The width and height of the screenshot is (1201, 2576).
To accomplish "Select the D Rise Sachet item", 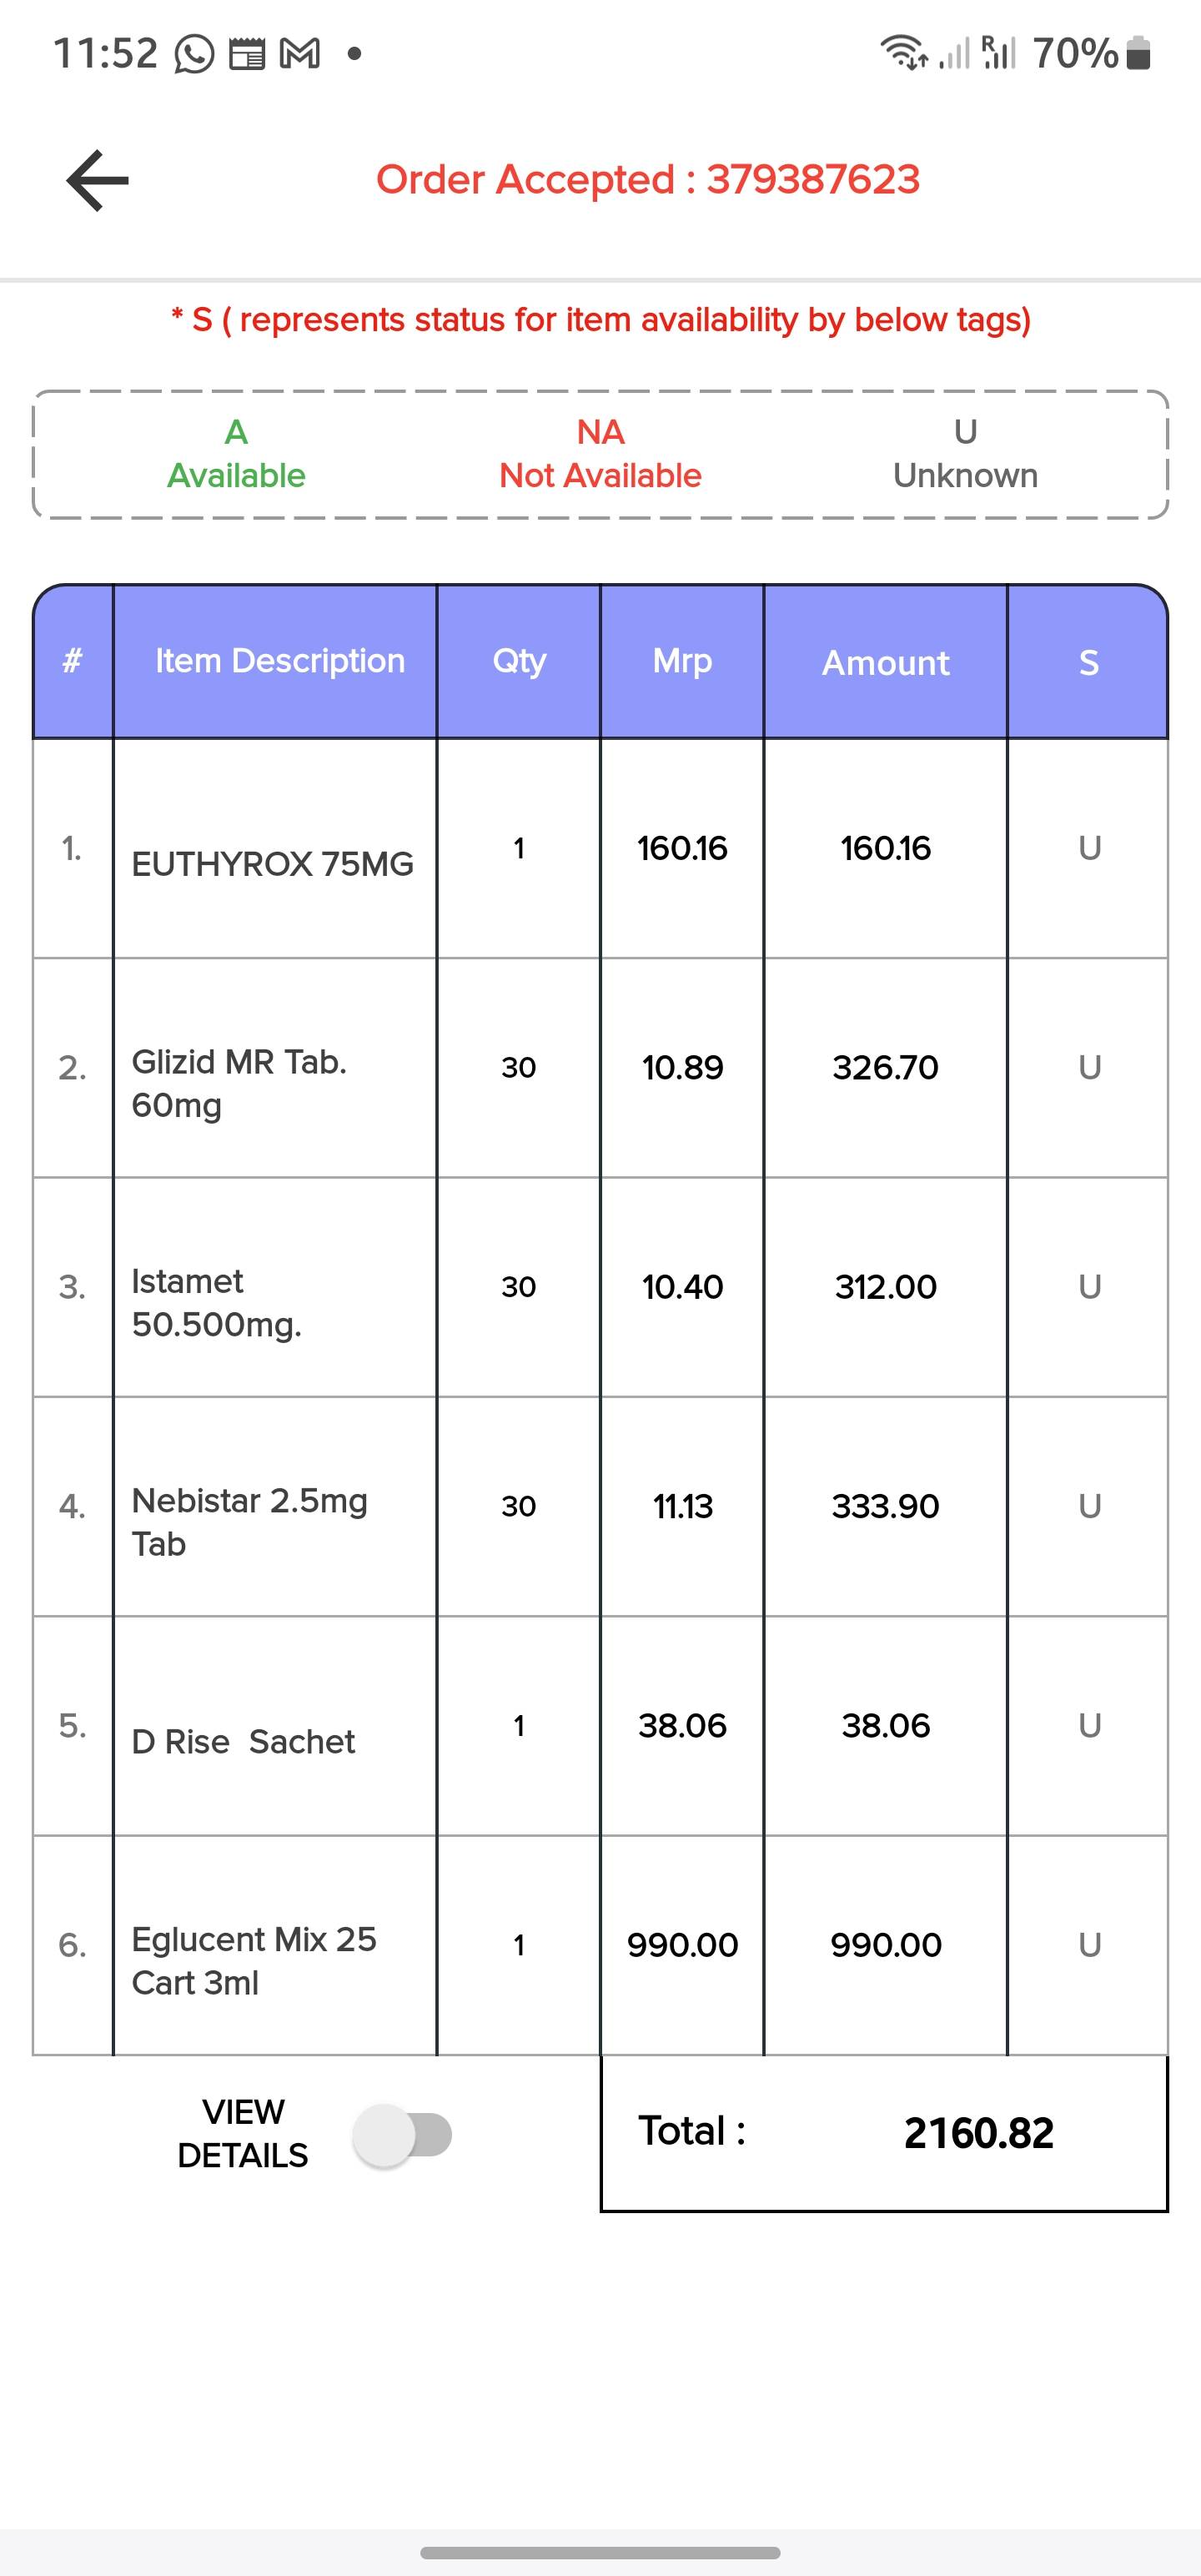I will point(243,1741).
